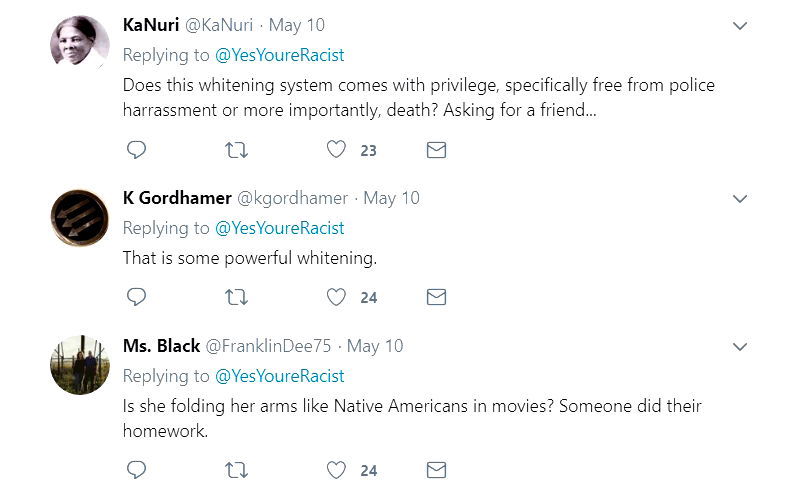Retweet KaNuri's whitening system tweet

(237, 150)
